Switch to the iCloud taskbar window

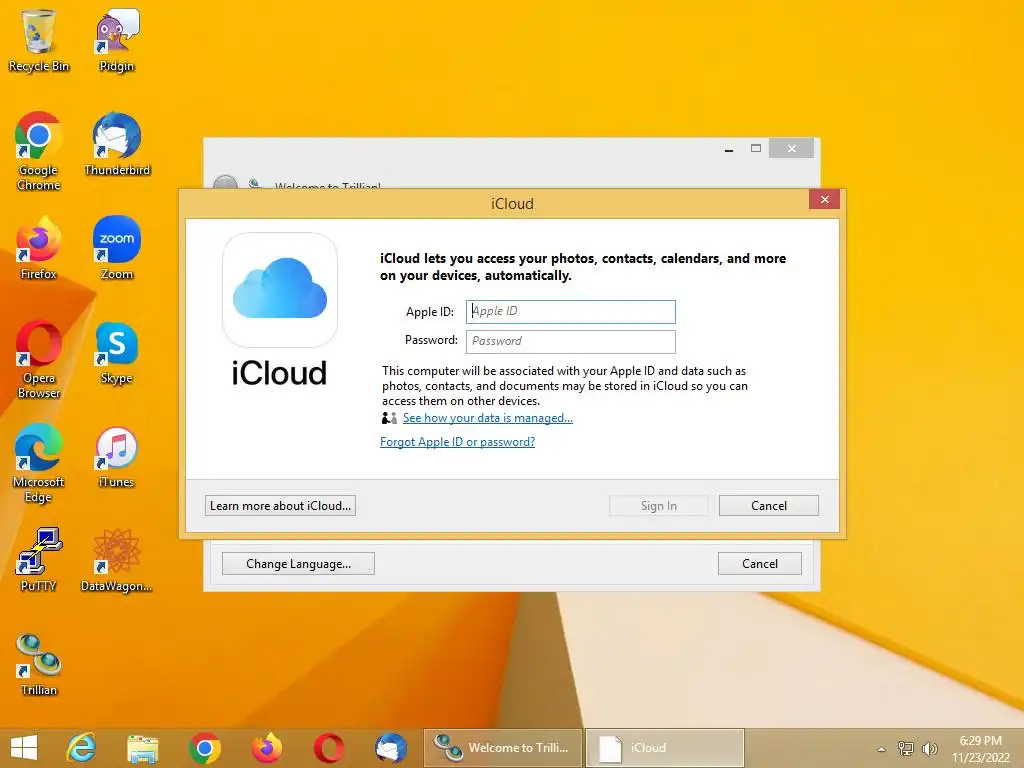pyautogui.click(x=665, y=748)
